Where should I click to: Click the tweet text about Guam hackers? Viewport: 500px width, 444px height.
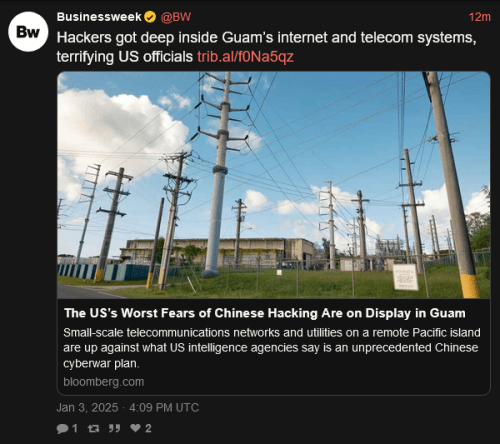tap(266, 47)
